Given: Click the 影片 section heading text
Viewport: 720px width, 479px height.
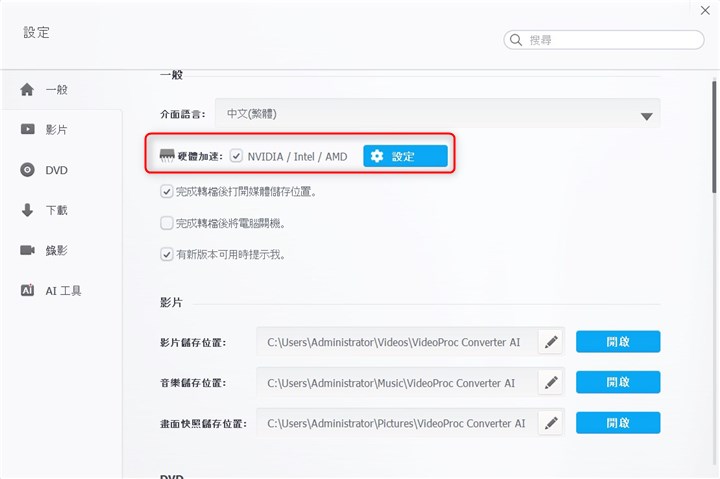Looking at the screenshot, I should pos(171,302).
